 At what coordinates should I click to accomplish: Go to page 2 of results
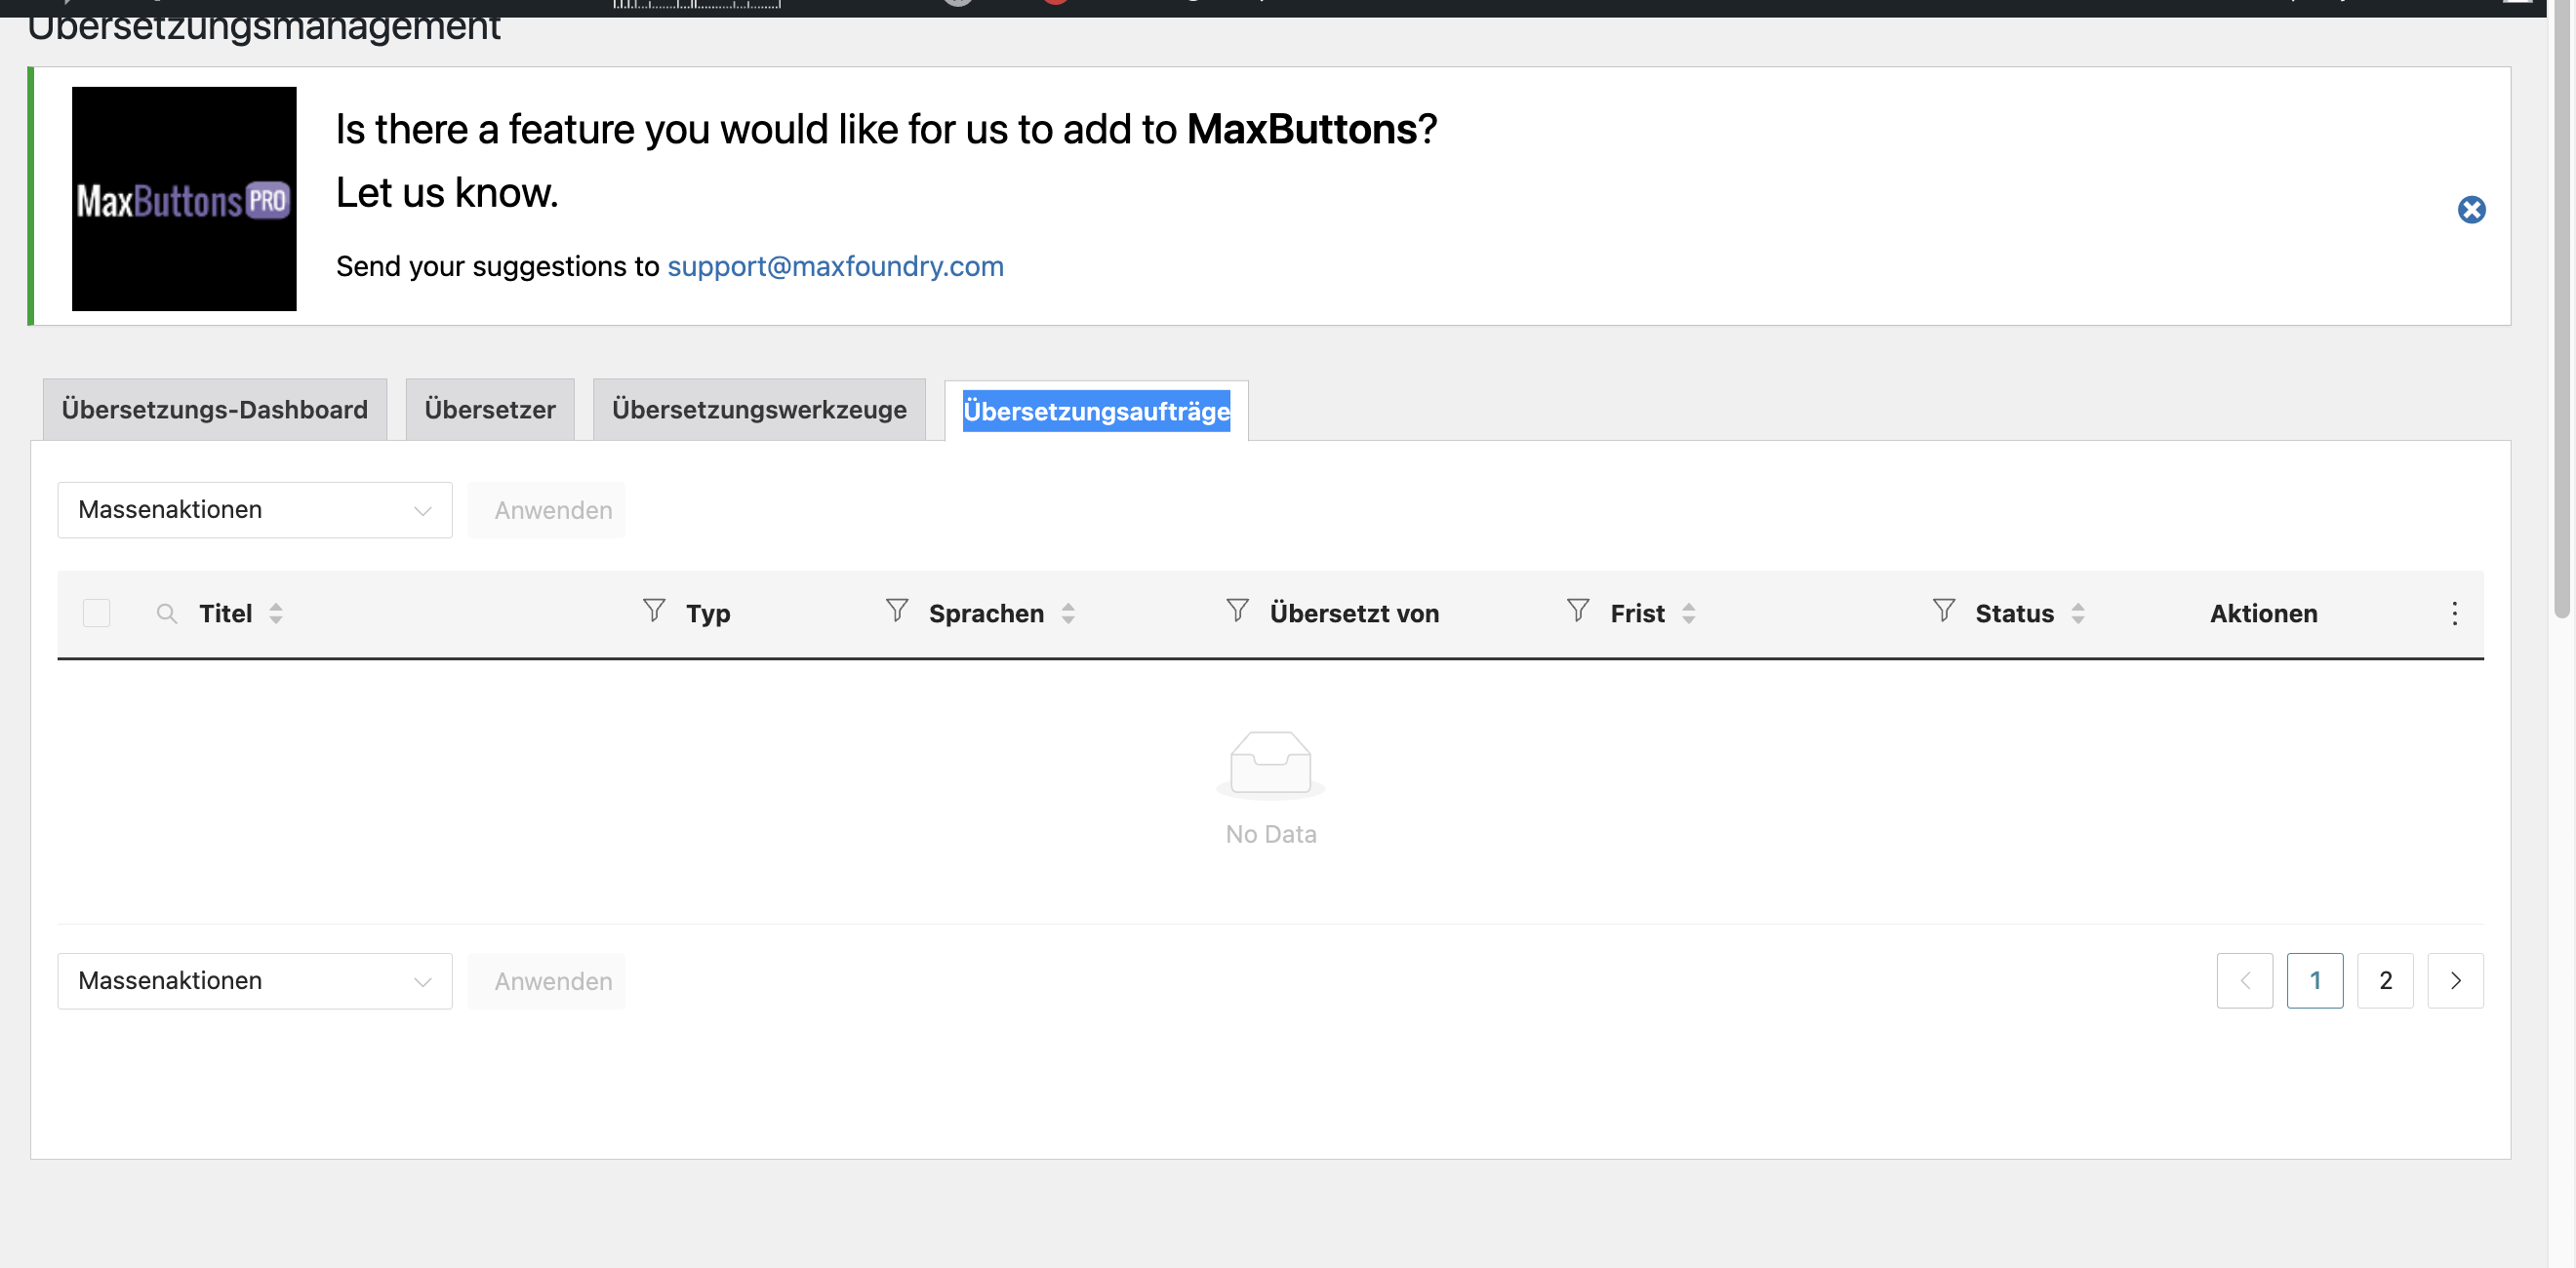point(2385,981)
